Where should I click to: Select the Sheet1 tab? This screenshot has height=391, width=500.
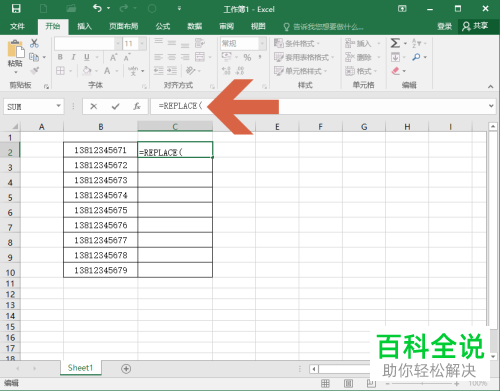tap(80, 368)
